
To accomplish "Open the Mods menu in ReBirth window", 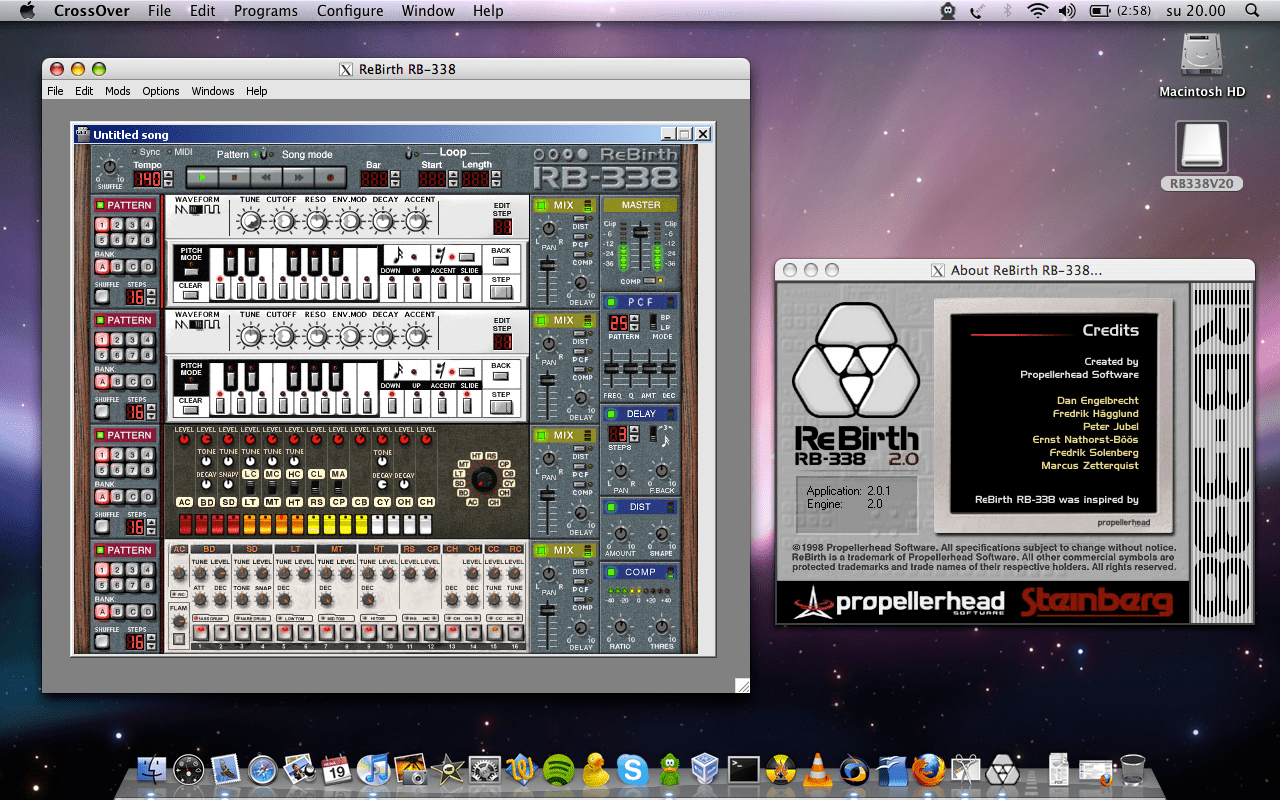I will [x=118, y=91].
